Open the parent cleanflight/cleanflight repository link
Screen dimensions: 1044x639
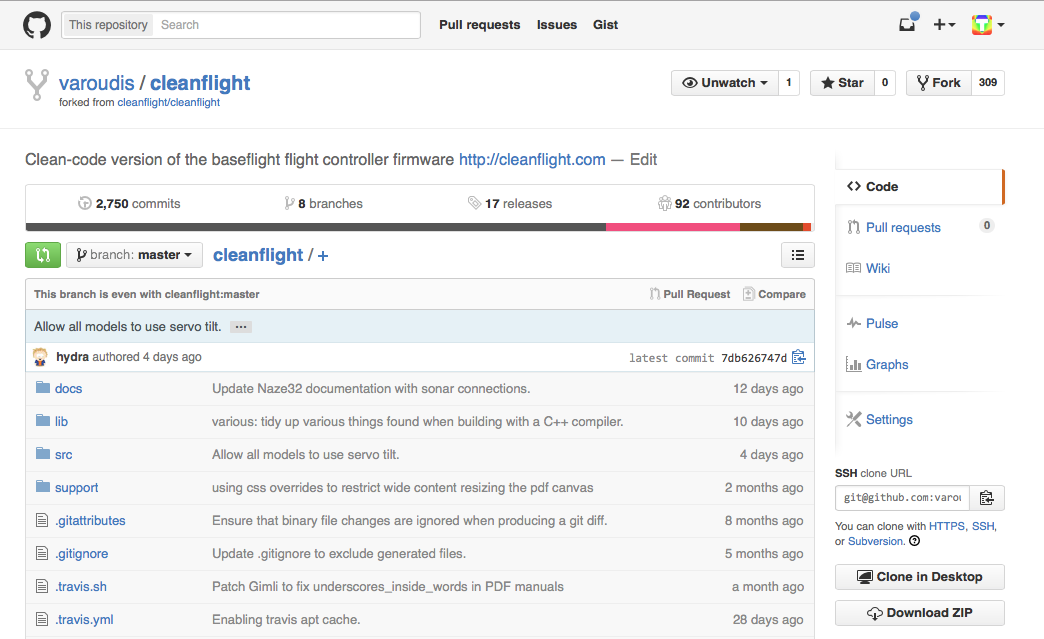click(x=168, y=103)
